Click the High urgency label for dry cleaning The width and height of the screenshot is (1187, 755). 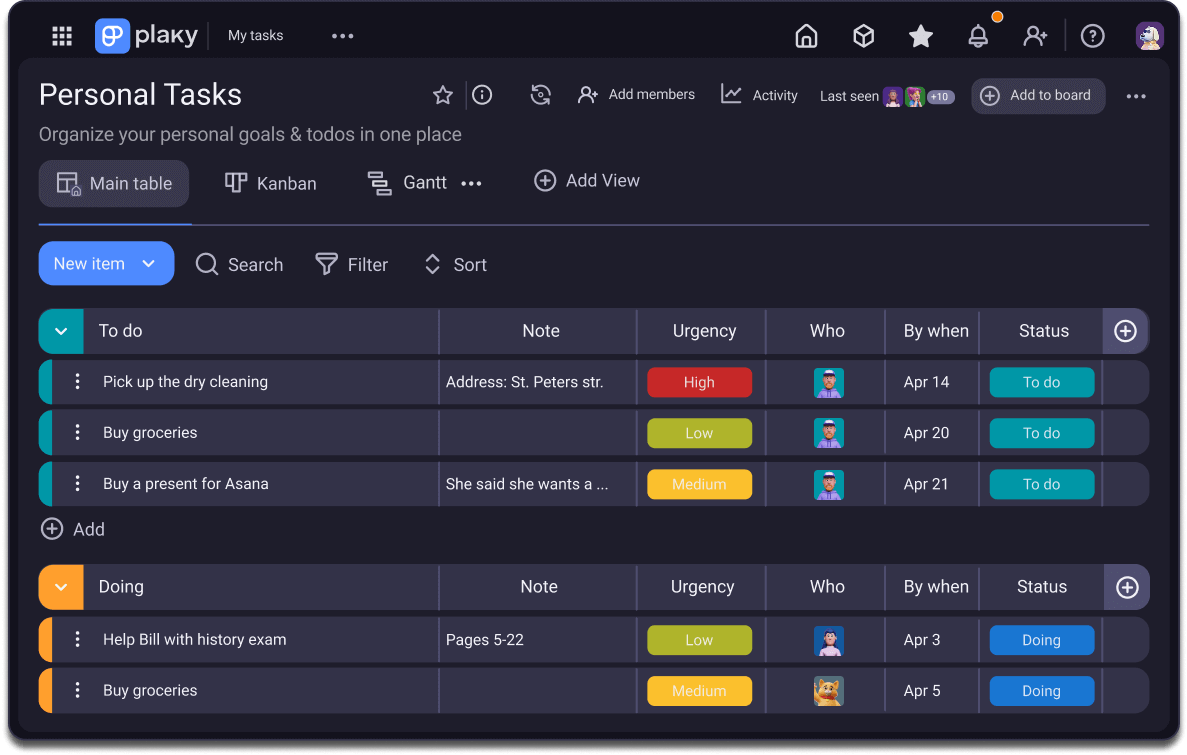pyautogui.click(x=699, y=382)
